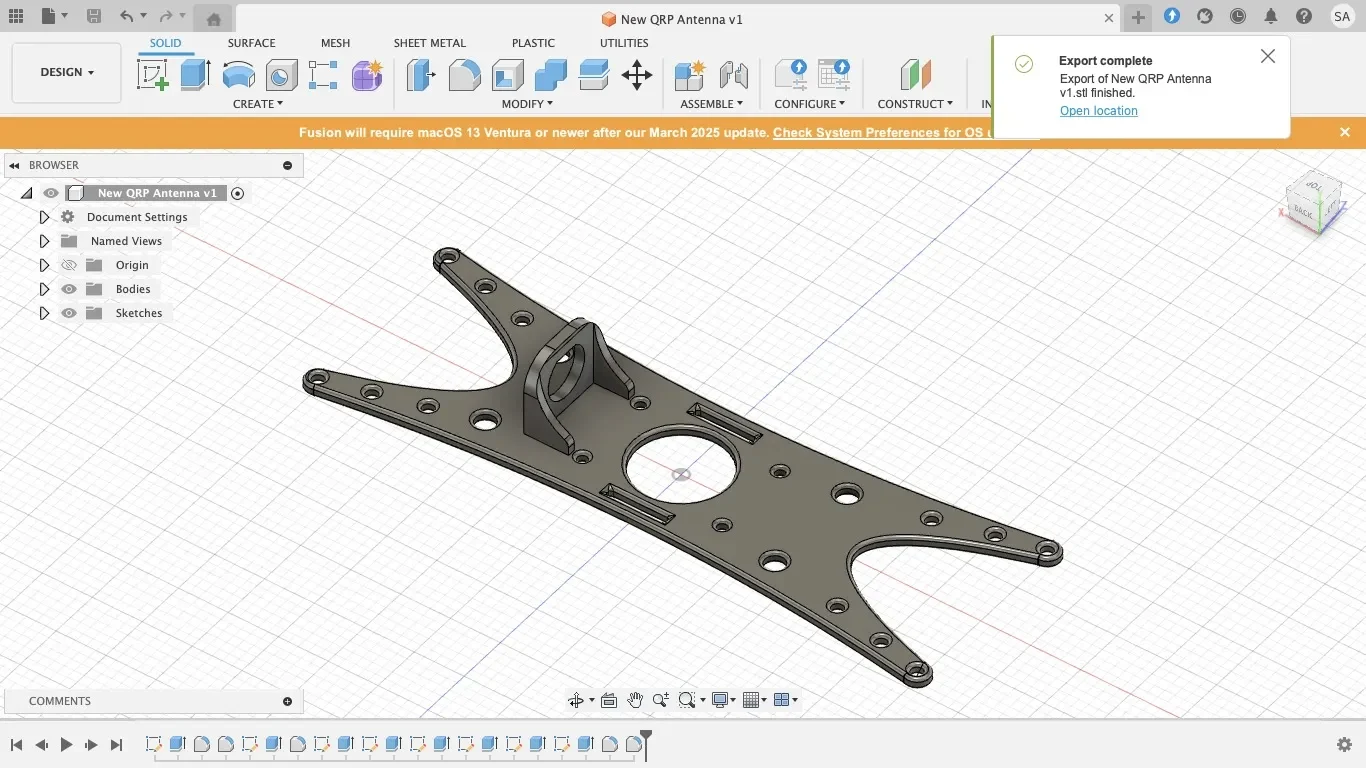The height and width of the screenshot is (768, 1366).
Task: Open the data panel grid icon
Action: (15, 16)
